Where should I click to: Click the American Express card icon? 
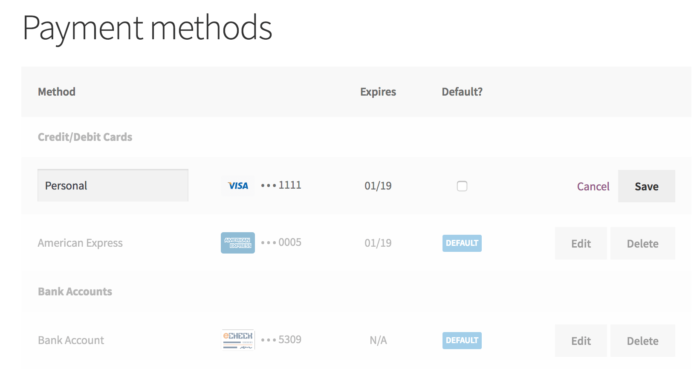(x=238, y=243)
